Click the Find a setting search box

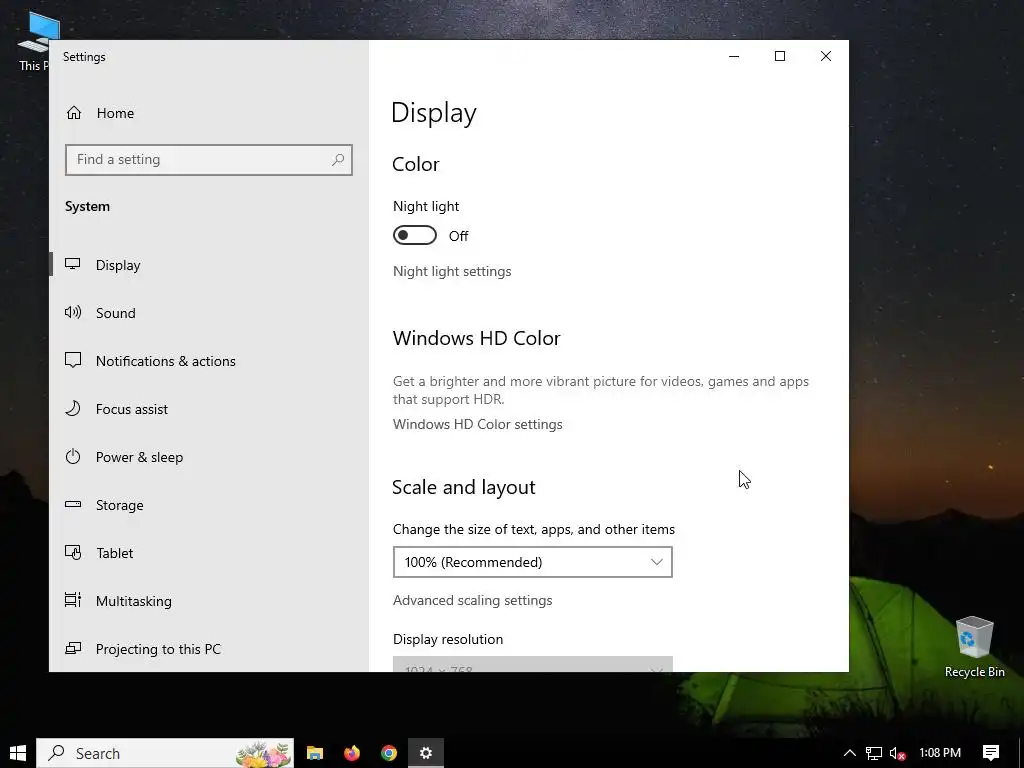pos(209,159)
